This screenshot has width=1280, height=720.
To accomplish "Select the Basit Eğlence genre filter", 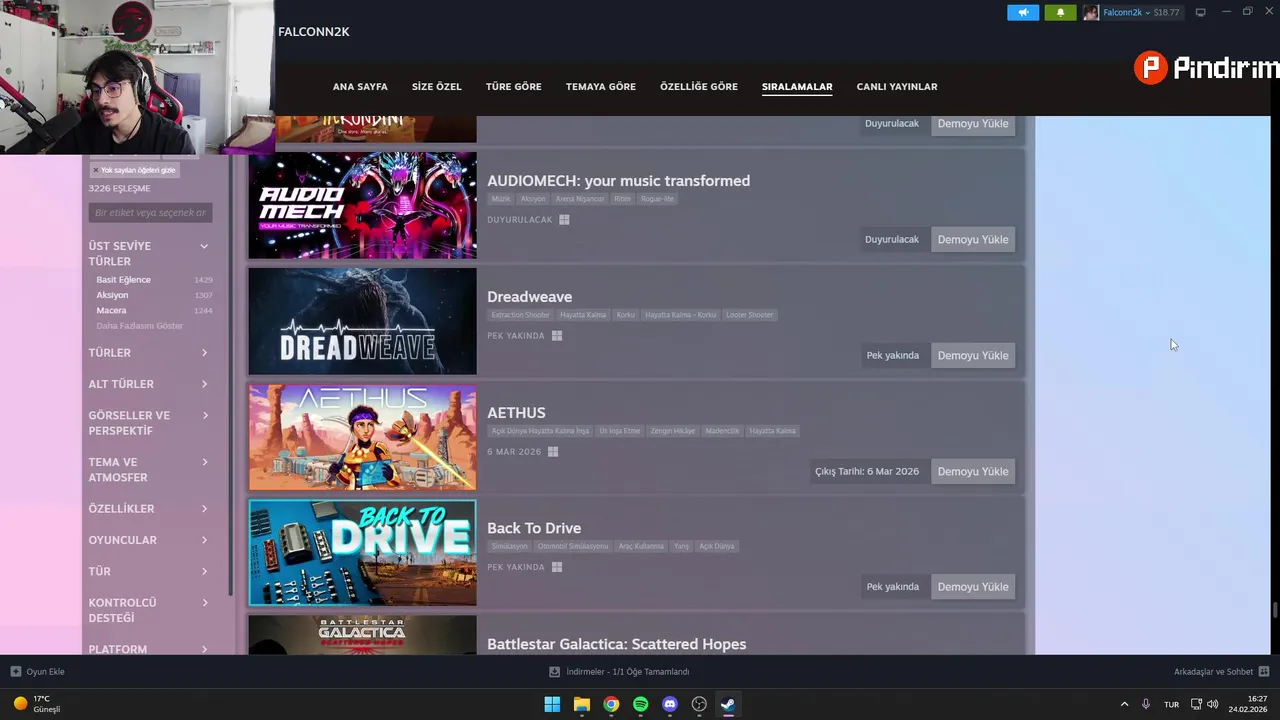I will coord(123,280).
